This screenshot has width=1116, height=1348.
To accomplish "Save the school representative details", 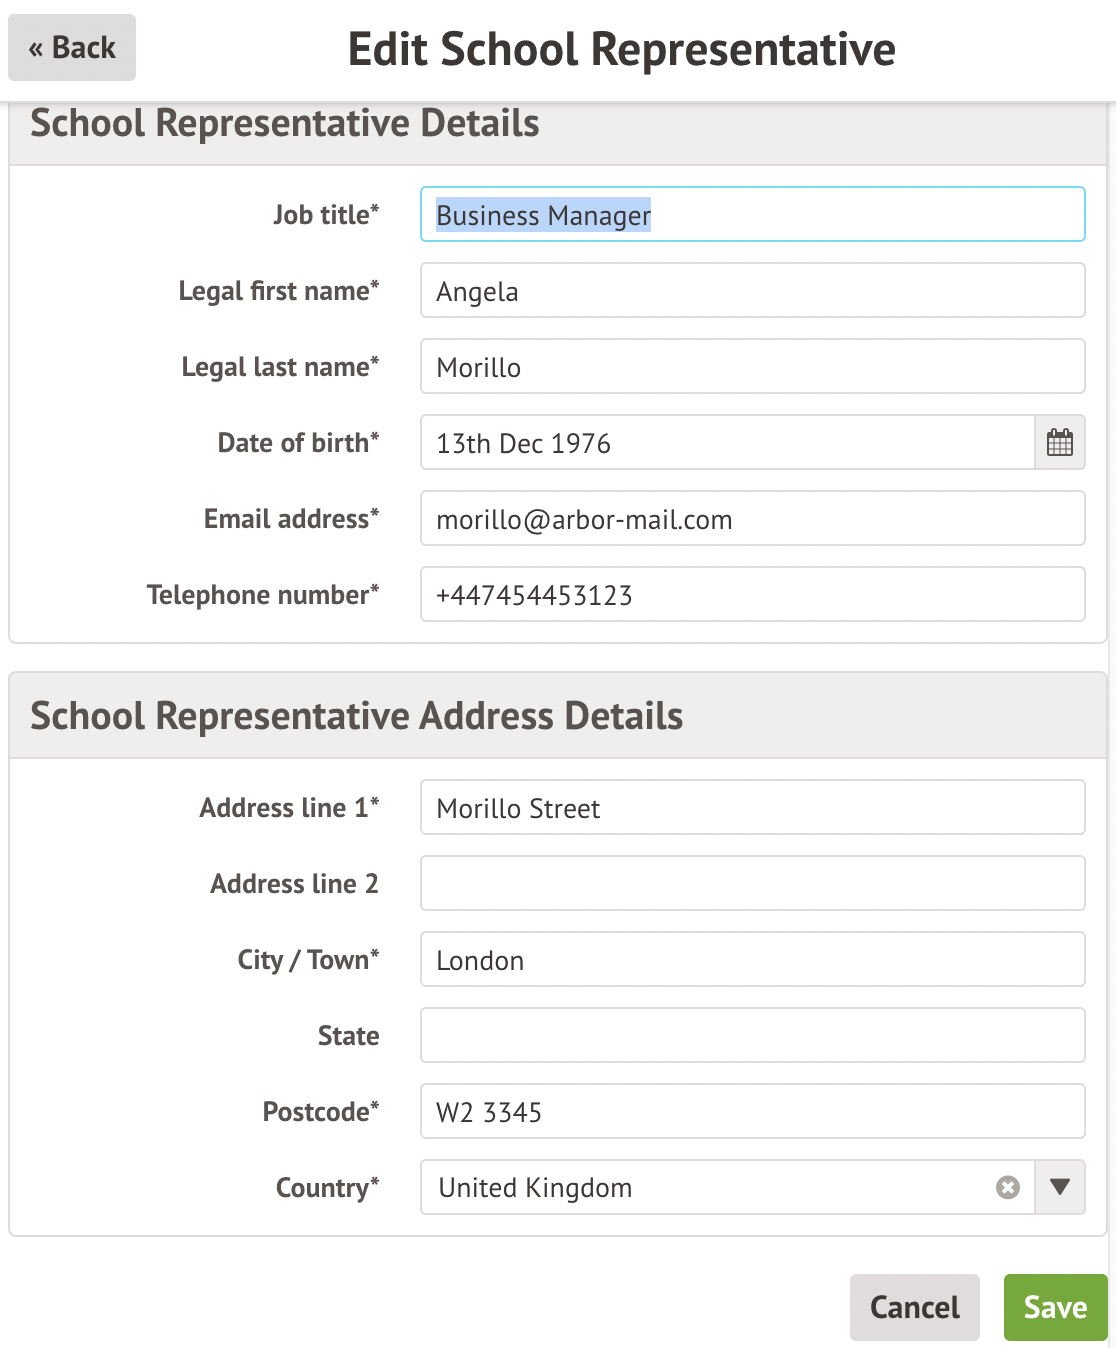I will (x=1055, y=1307).
